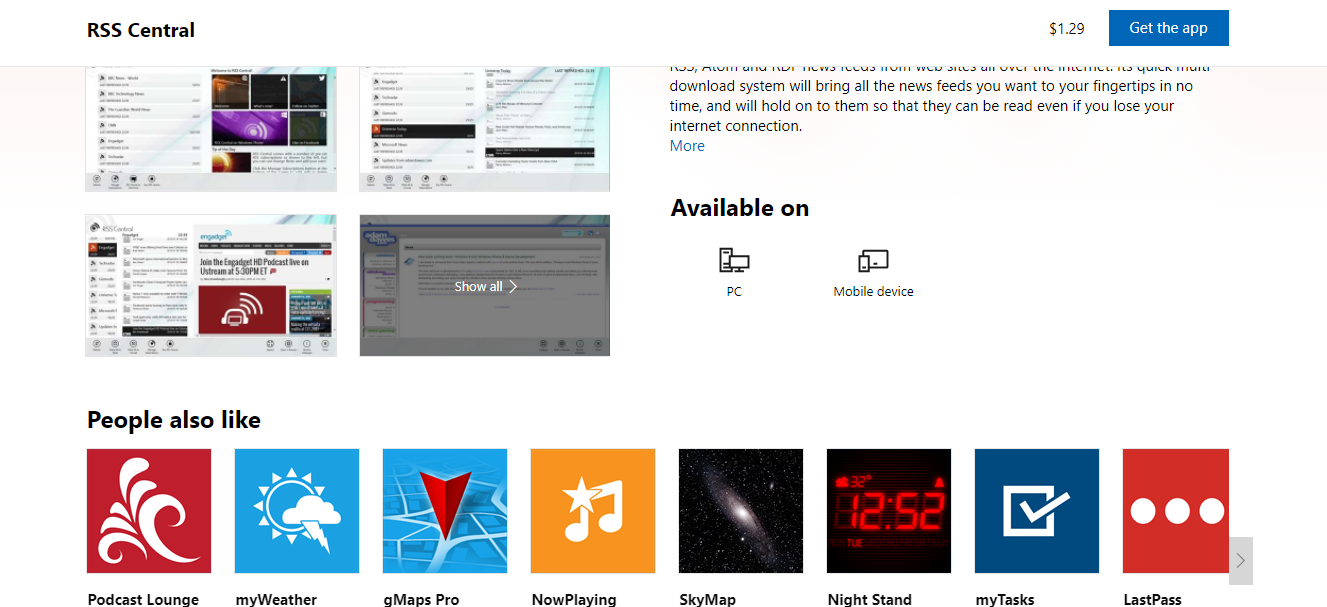The height and width of the screenshot is (607, 1327).
Task: Click the myWeather app name
Action: click(x=276, y=599)
